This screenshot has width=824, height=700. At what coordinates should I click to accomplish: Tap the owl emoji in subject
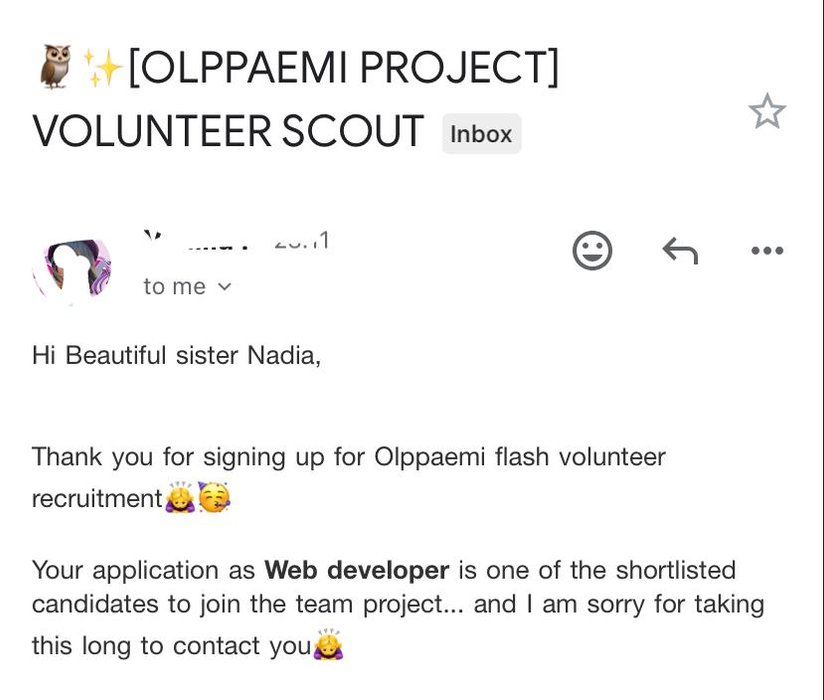coord(56,67)
